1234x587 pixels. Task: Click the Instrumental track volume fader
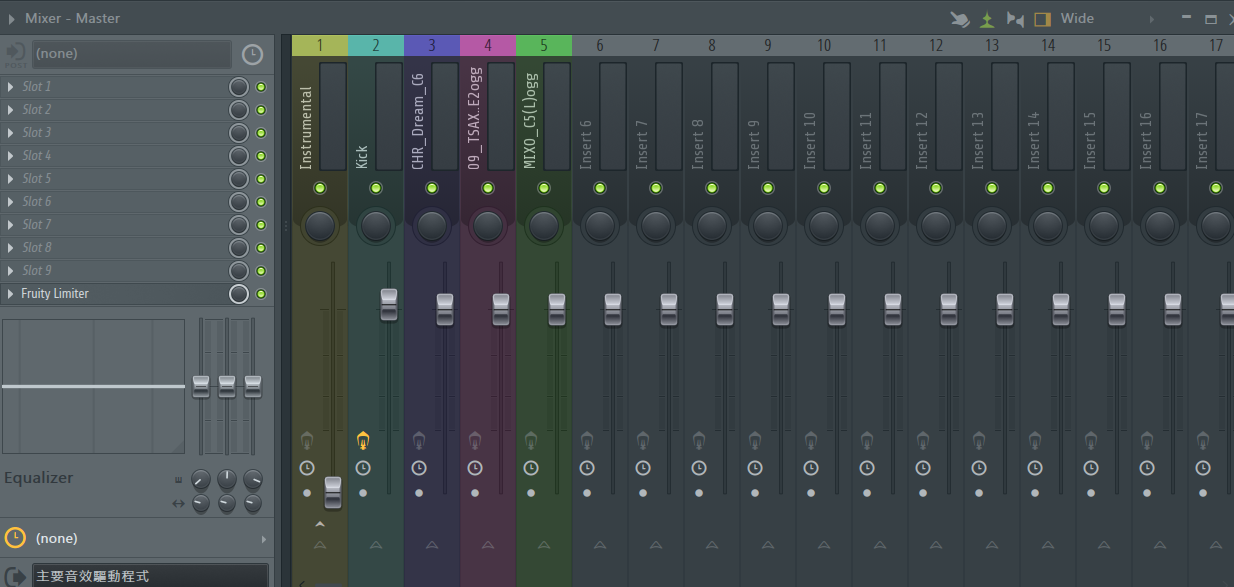[333, 493]
